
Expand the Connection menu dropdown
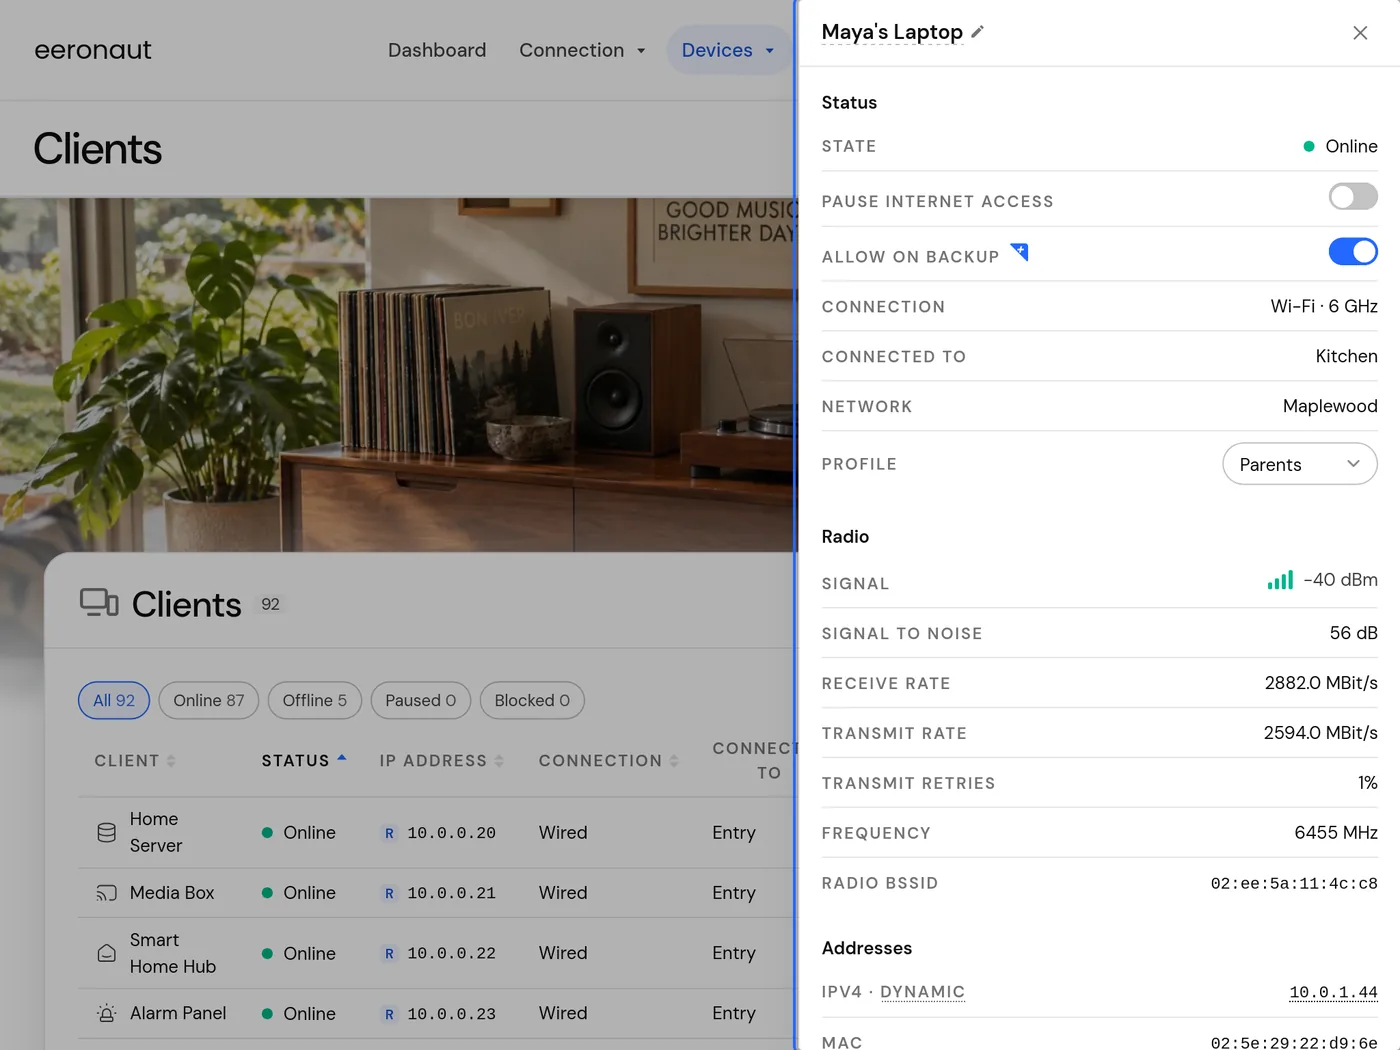click(x=582, y=50)
